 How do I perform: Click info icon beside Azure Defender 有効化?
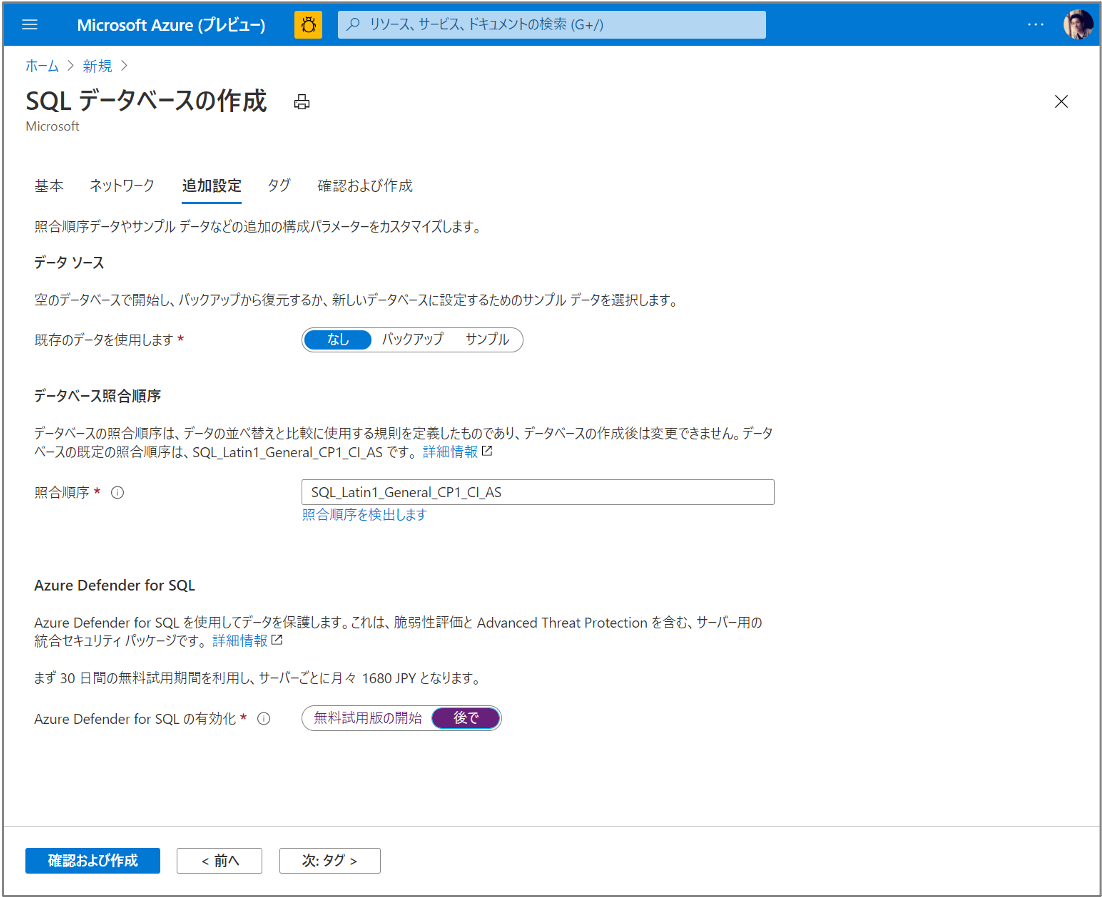tap(264, 718)
